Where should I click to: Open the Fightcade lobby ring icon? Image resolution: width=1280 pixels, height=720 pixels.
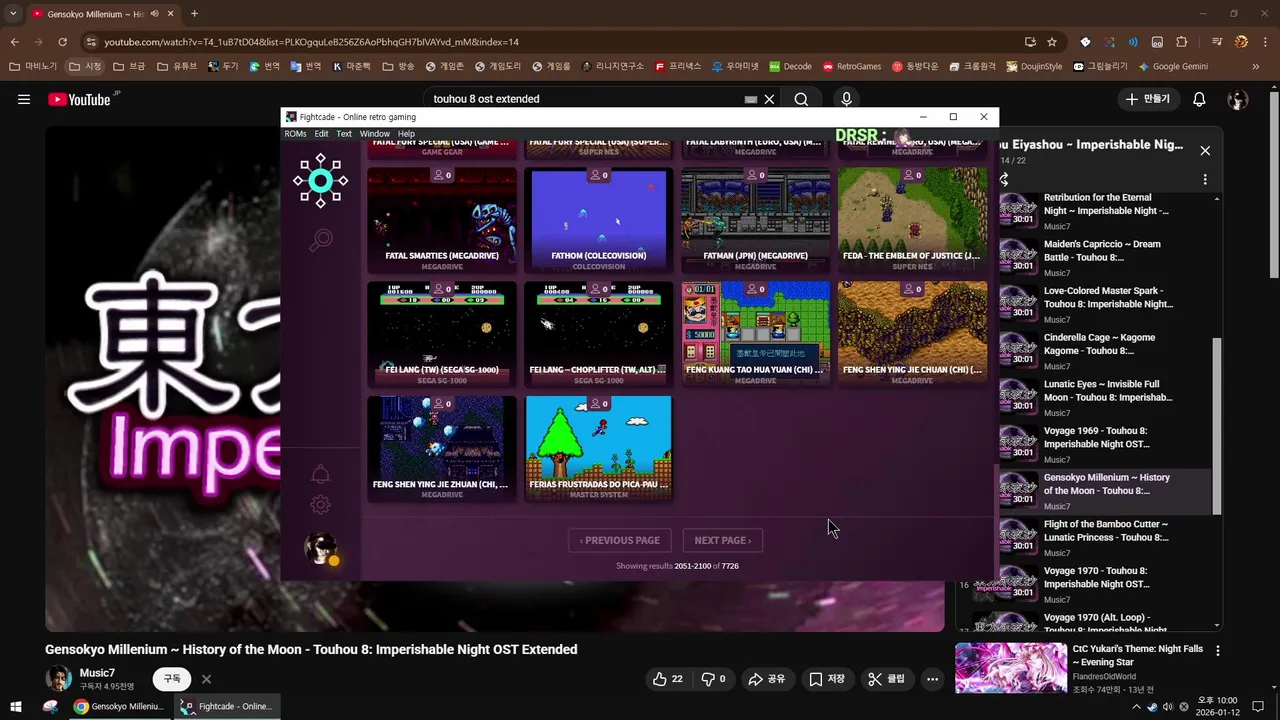[x=320, y=180]
